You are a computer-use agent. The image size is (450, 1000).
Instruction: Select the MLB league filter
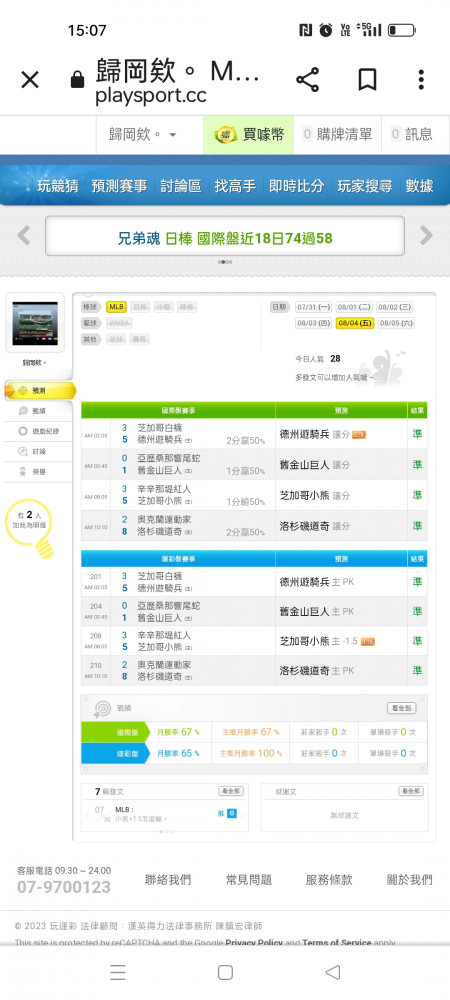pyautogui.click(x=117, y=307)
